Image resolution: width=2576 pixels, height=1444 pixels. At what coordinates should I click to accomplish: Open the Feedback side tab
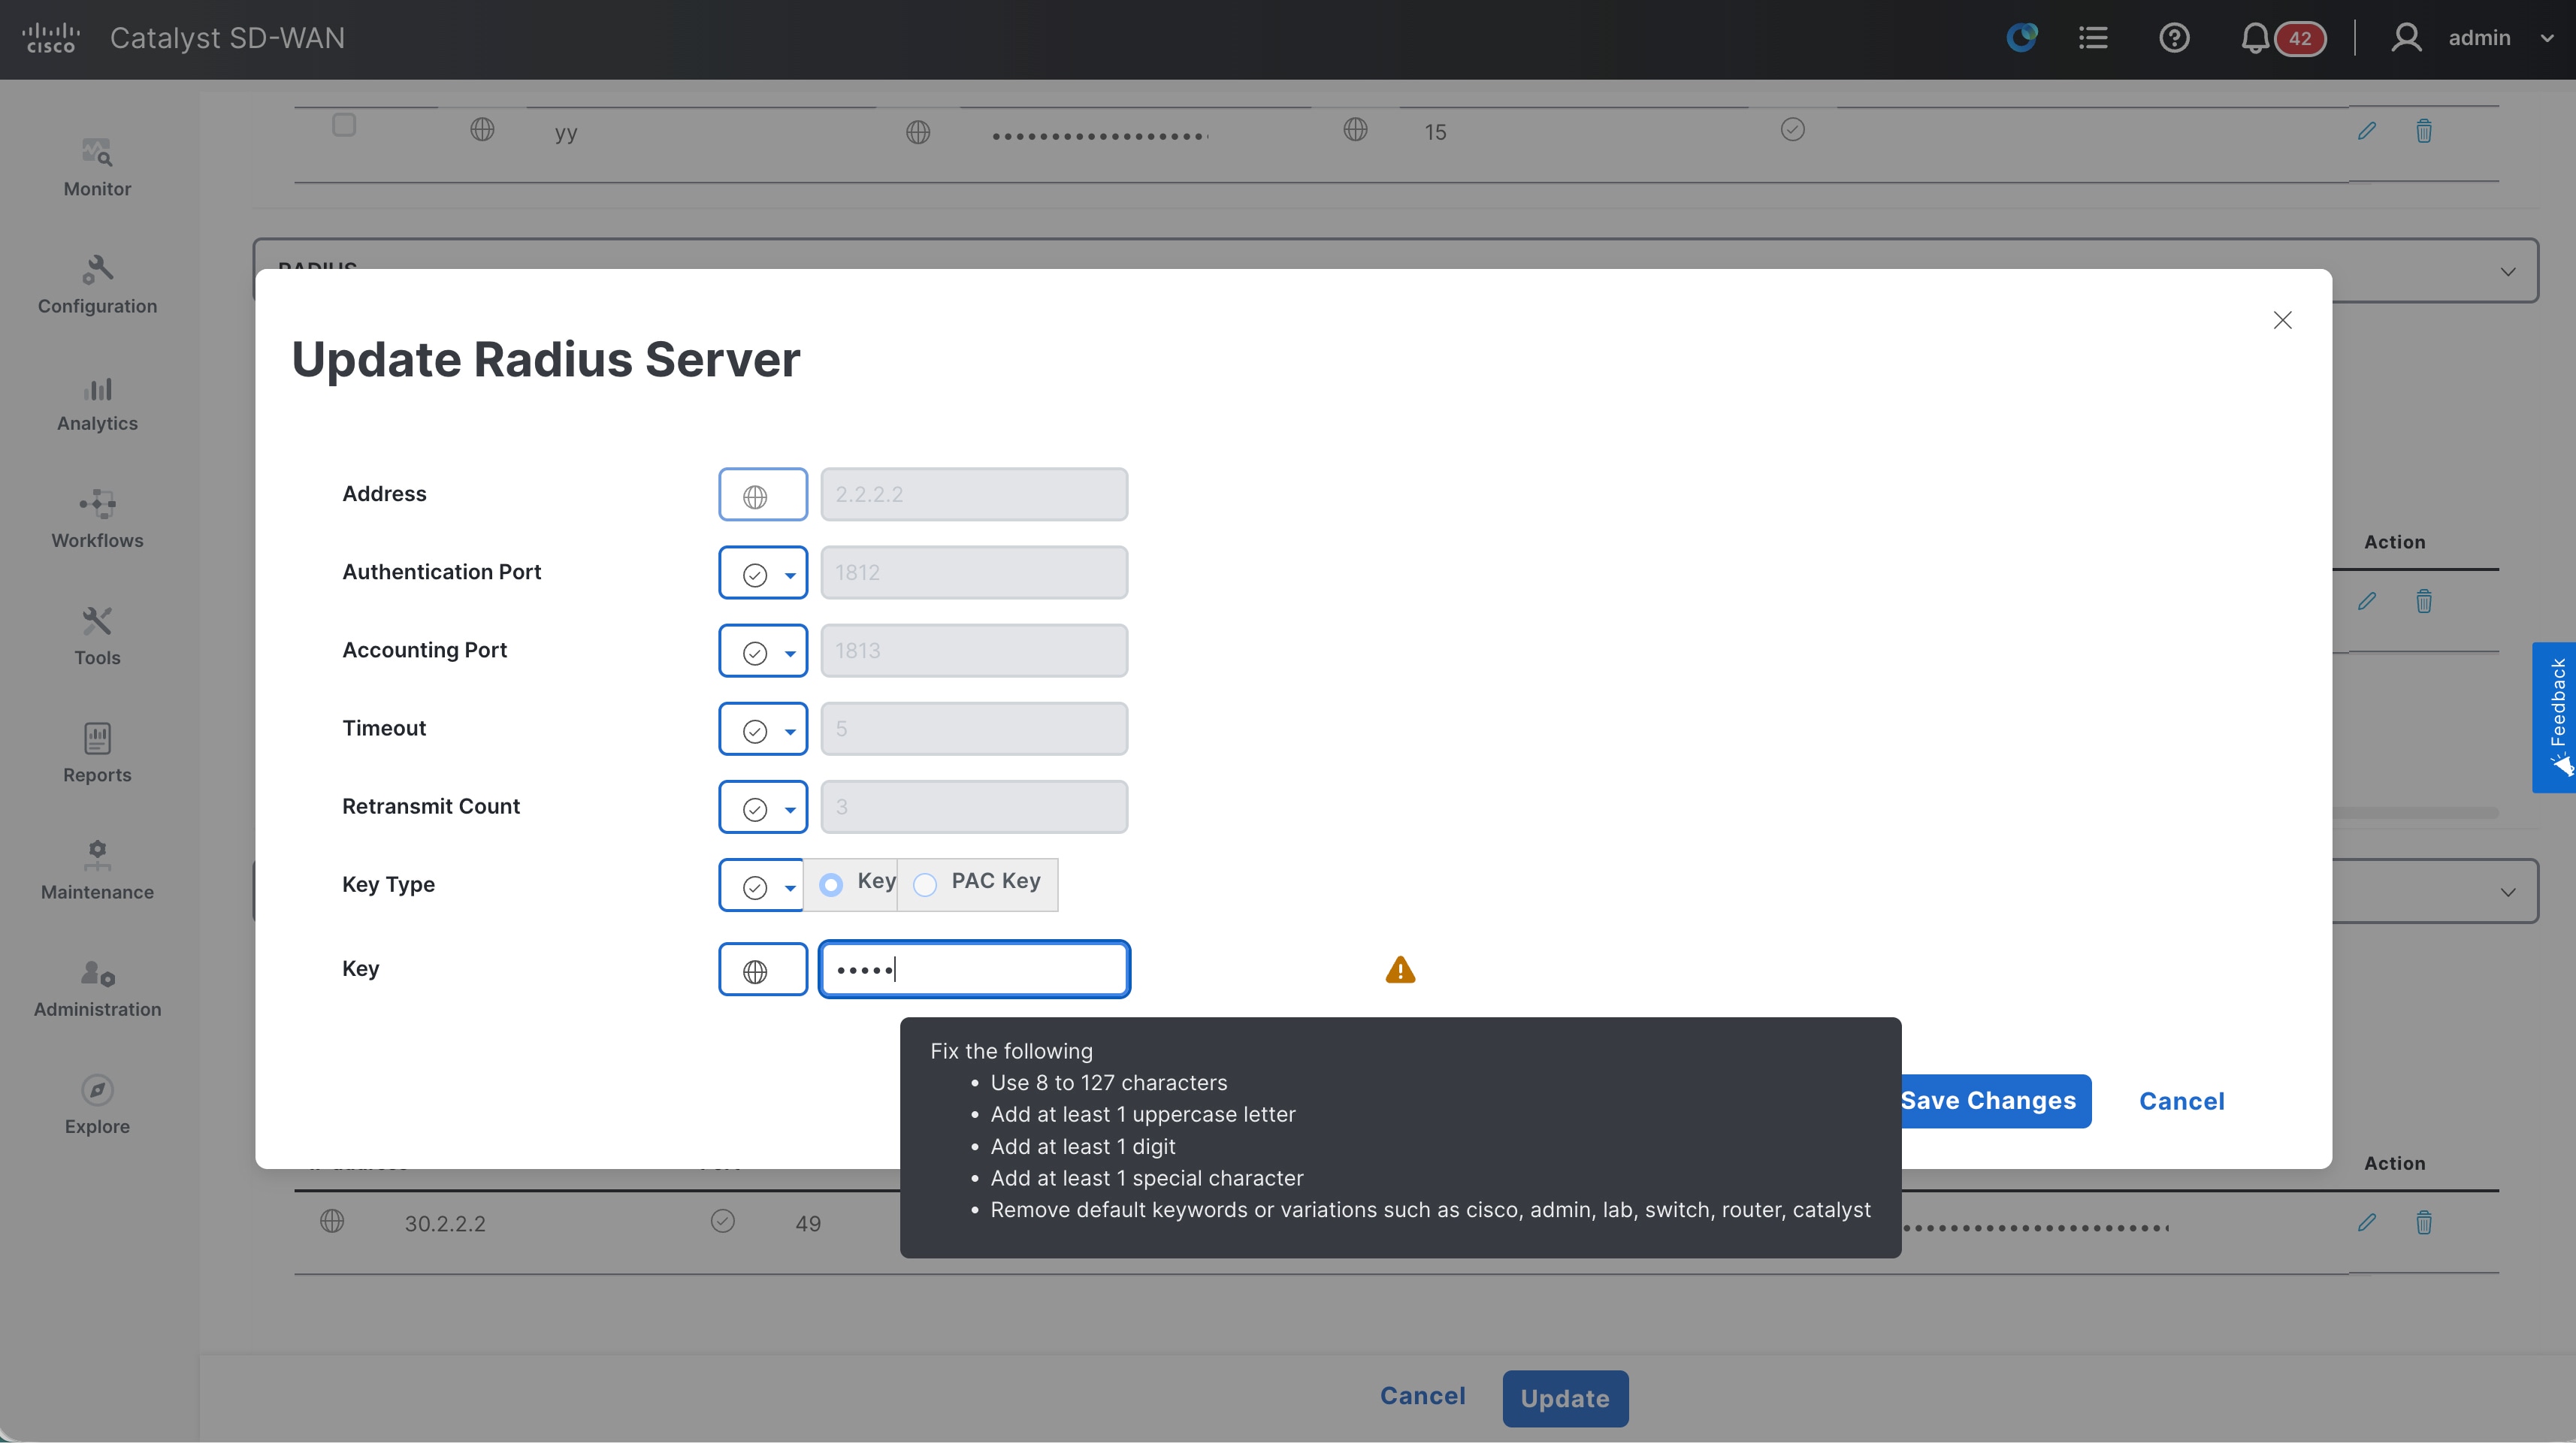point(2554,717)
